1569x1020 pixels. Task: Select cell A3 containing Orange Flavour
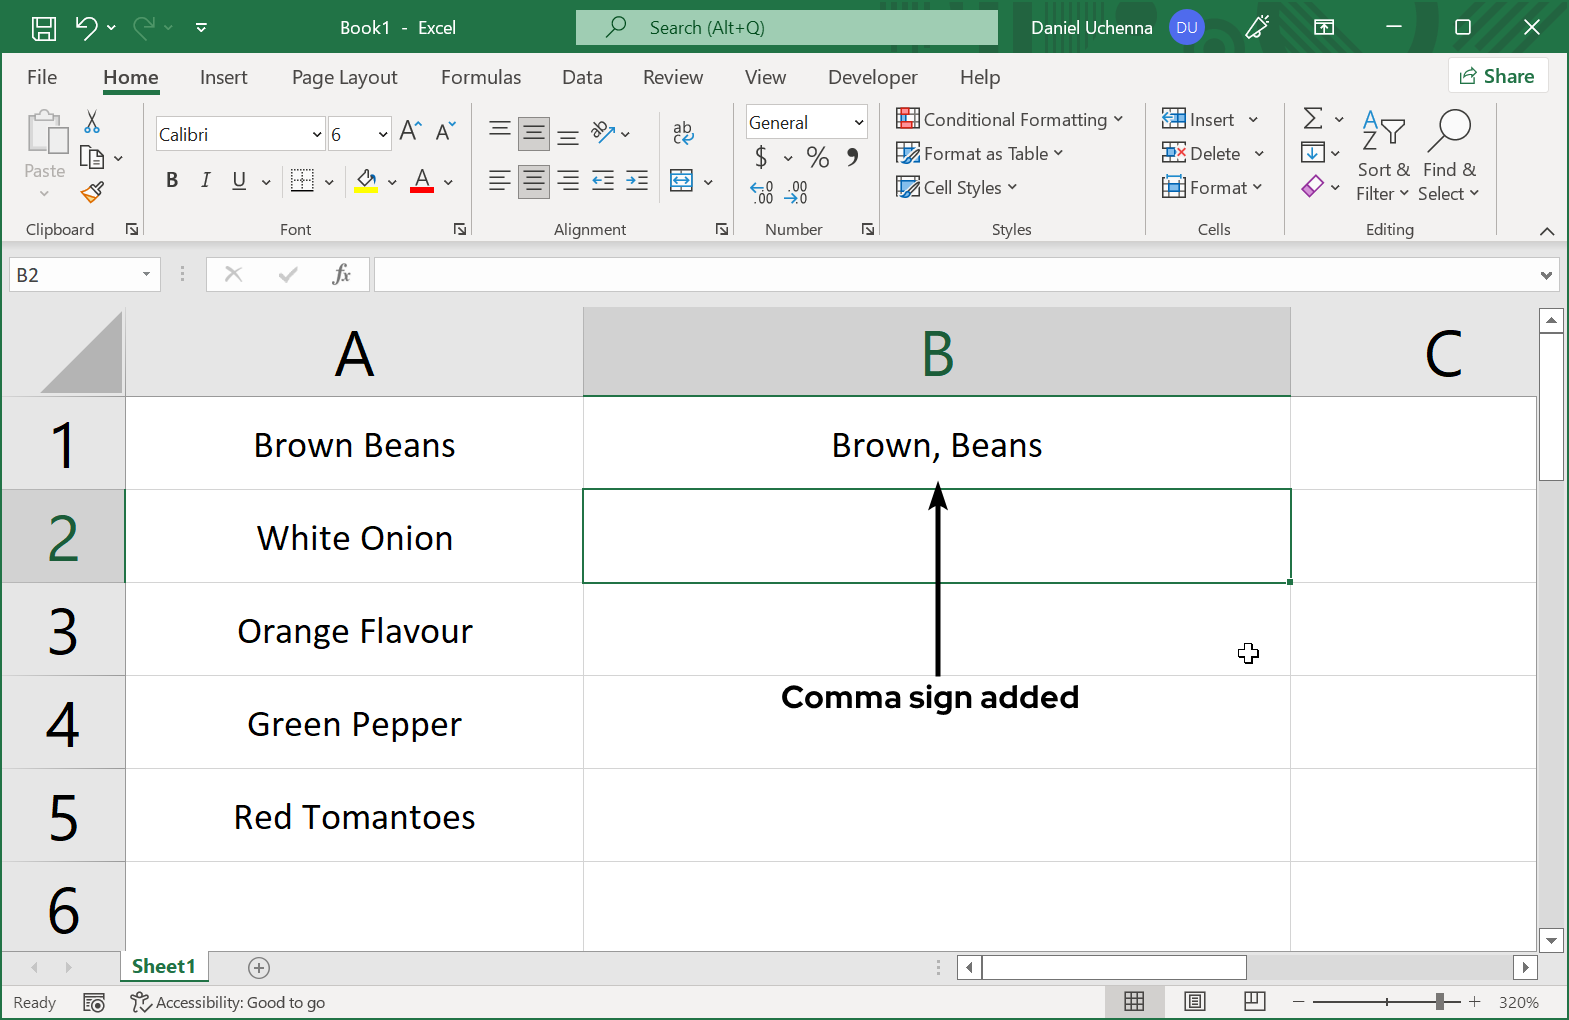(x=354, y=631)
